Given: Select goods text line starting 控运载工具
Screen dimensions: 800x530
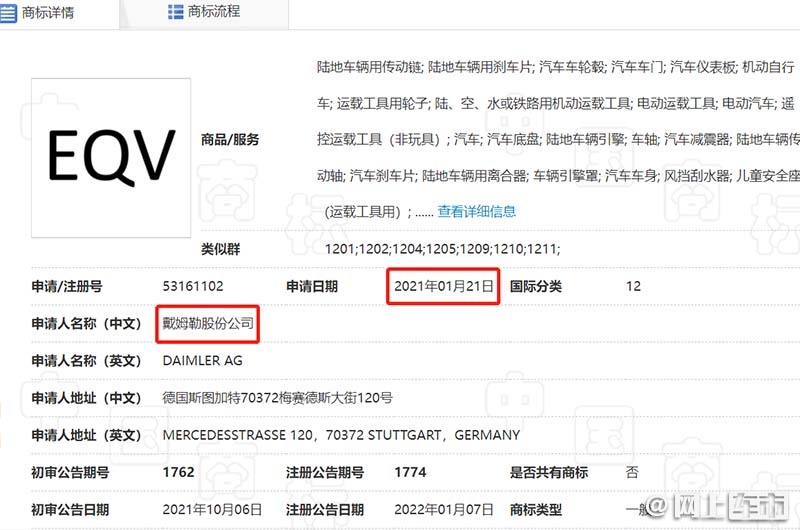Looking at the screenshot, I should click(558, 139).
